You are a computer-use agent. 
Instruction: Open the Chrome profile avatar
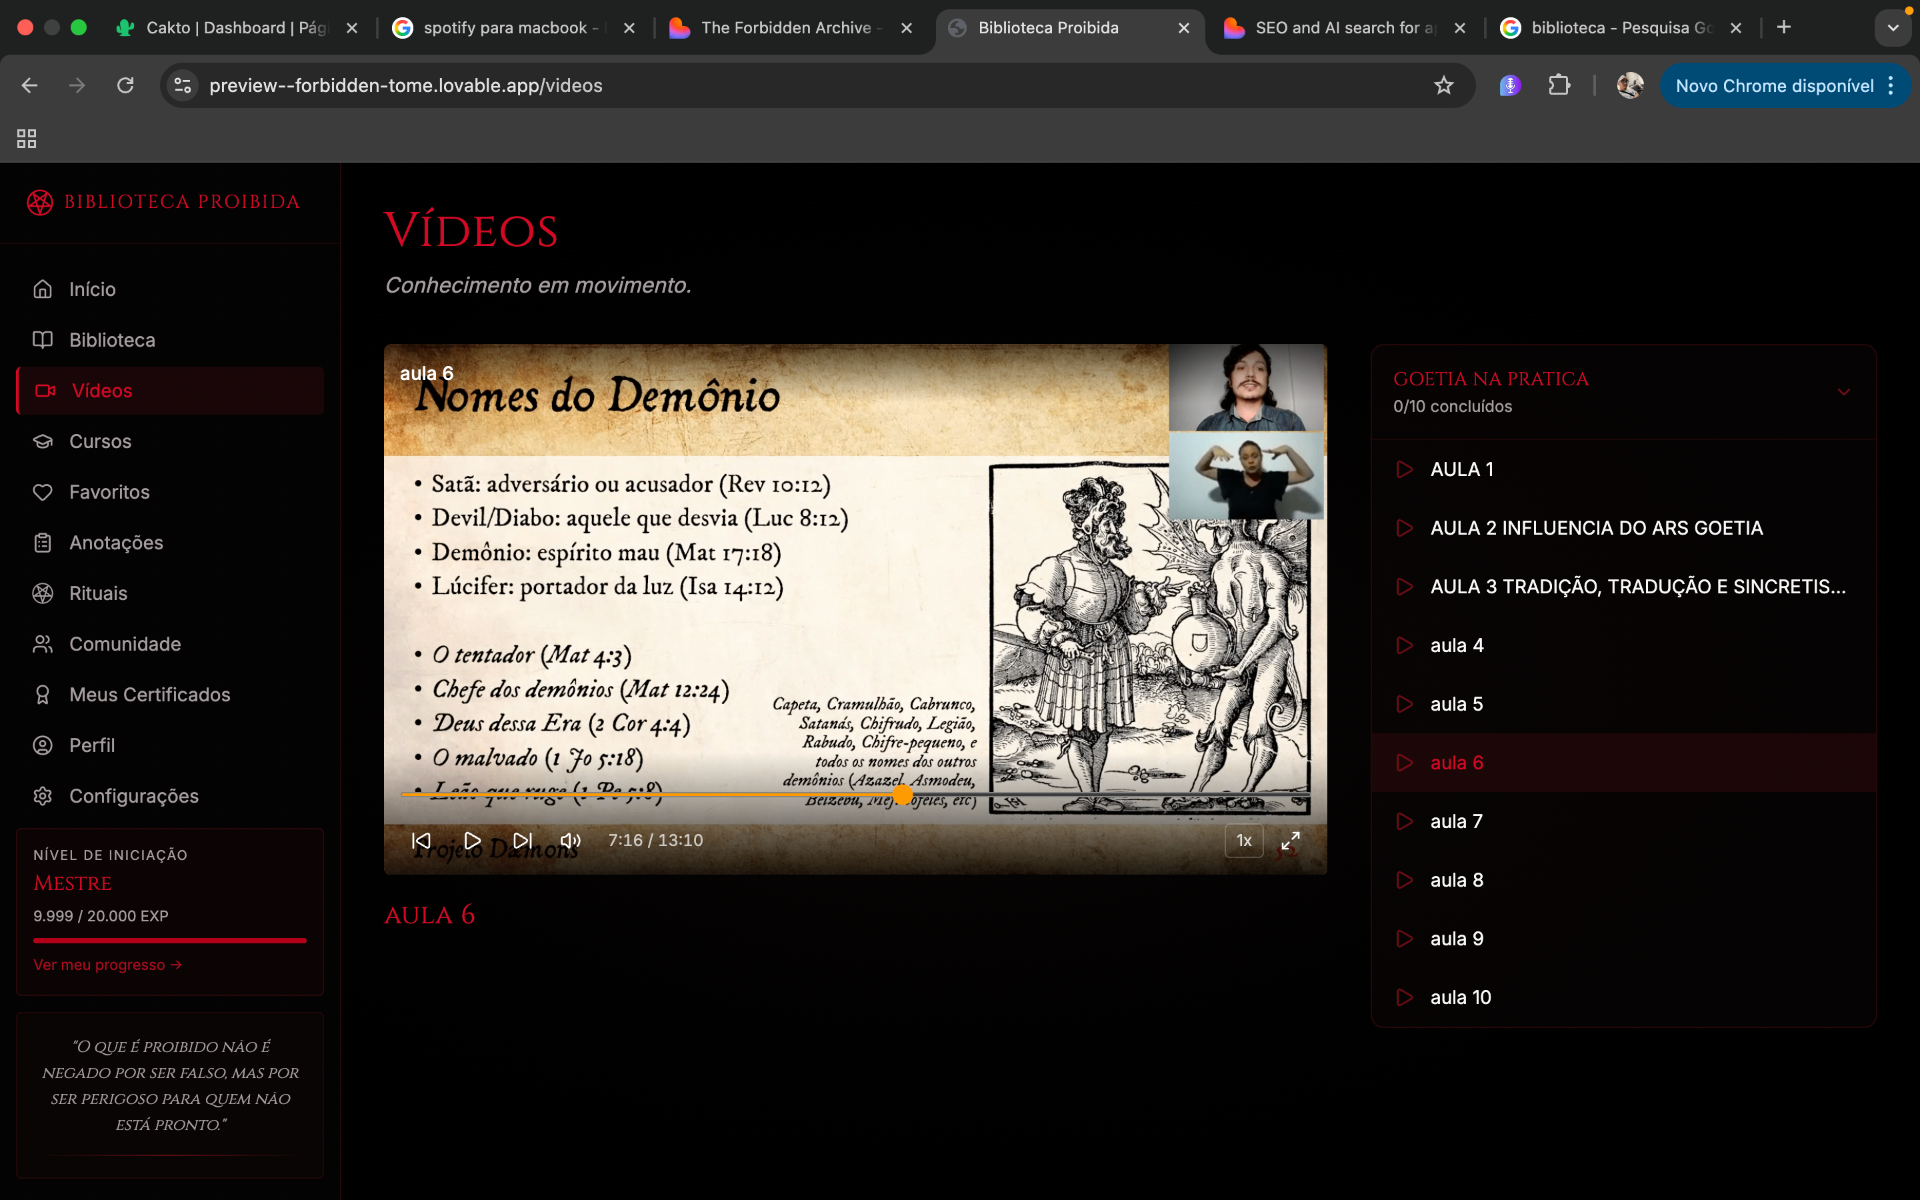coord(1630,86)
